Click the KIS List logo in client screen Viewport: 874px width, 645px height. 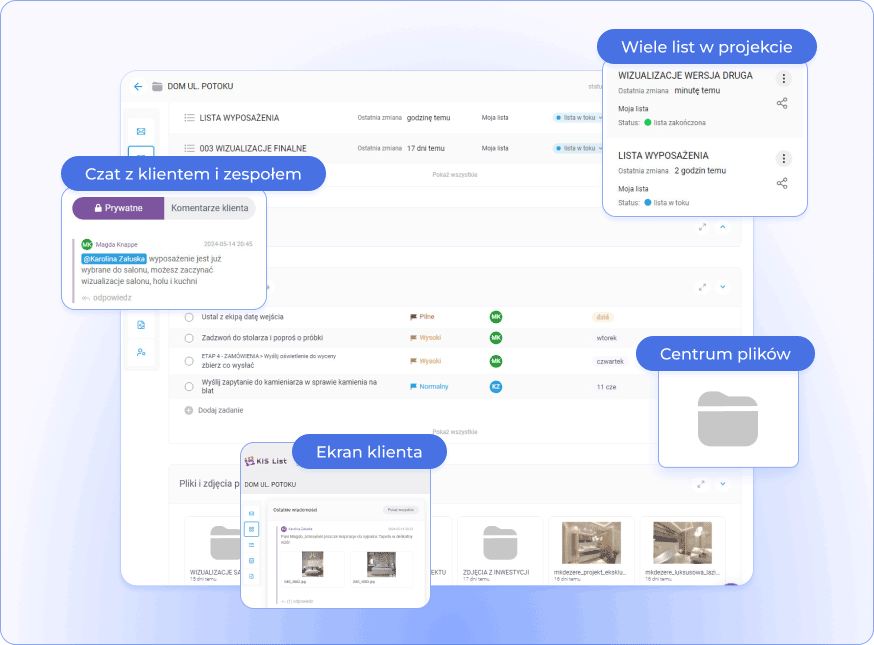[266, 461]
